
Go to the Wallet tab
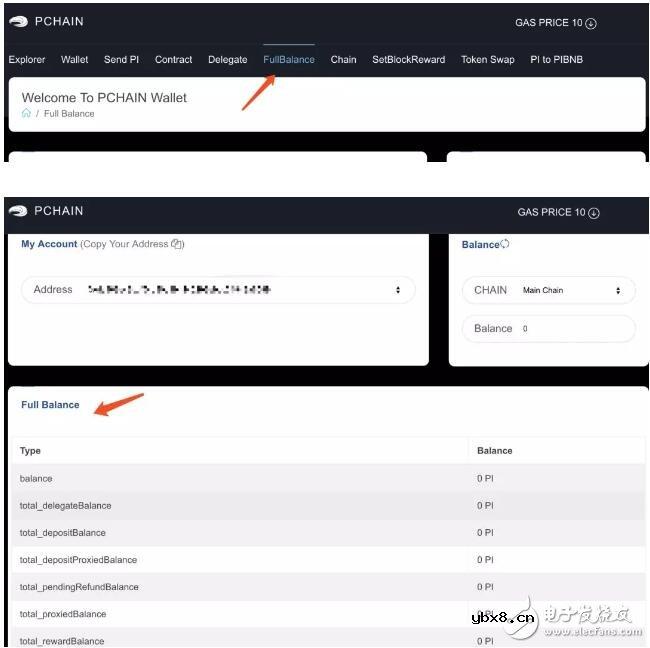(75, 60)
